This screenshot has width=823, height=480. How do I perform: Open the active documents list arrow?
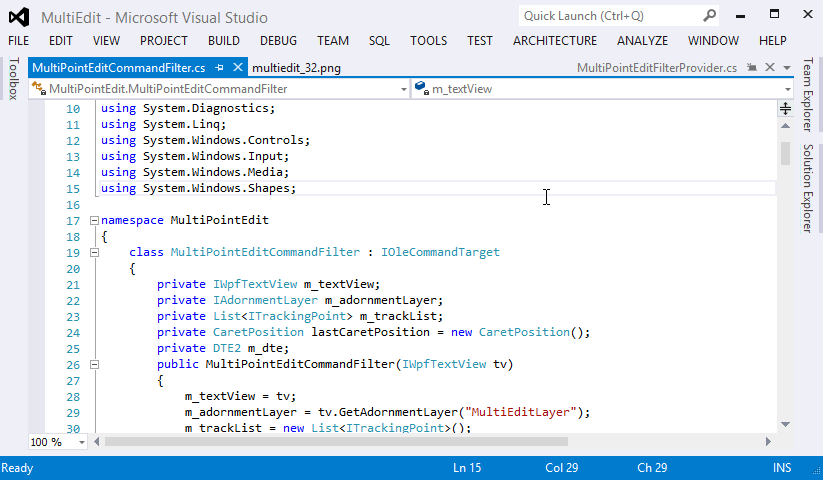tap(786, 68)
